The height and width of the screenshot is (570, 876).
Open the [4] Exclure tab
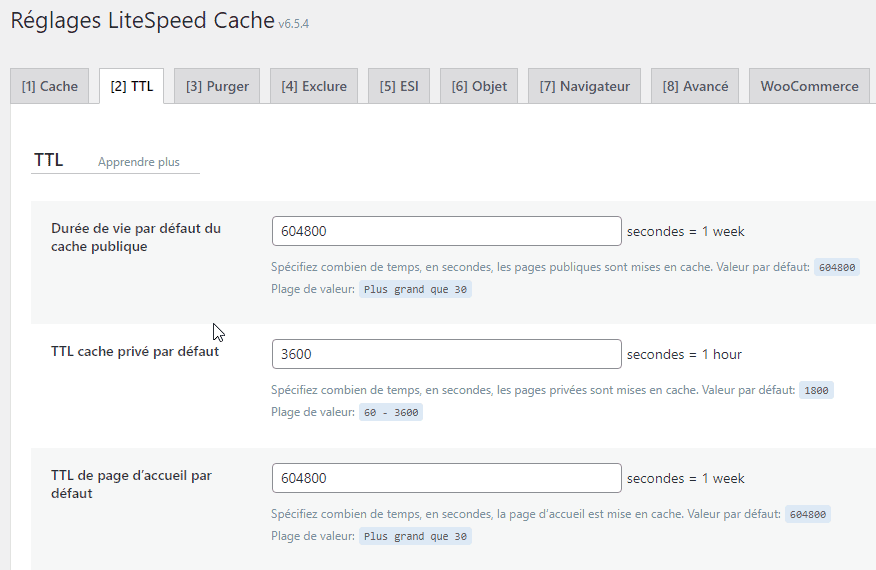(x=313, y=86)
